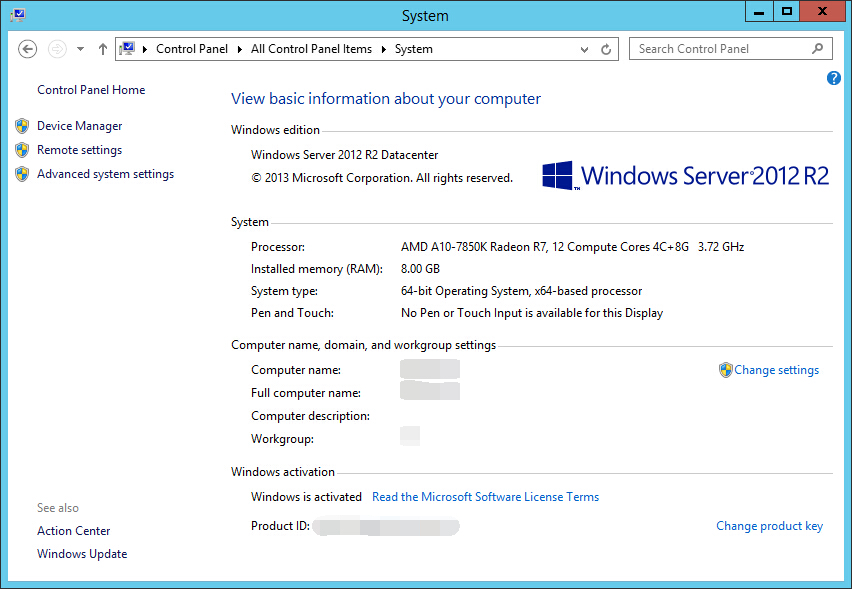The image size is (852, 589).
Task: Click the System window title bar icon
Action: click(x=17, y=15)
